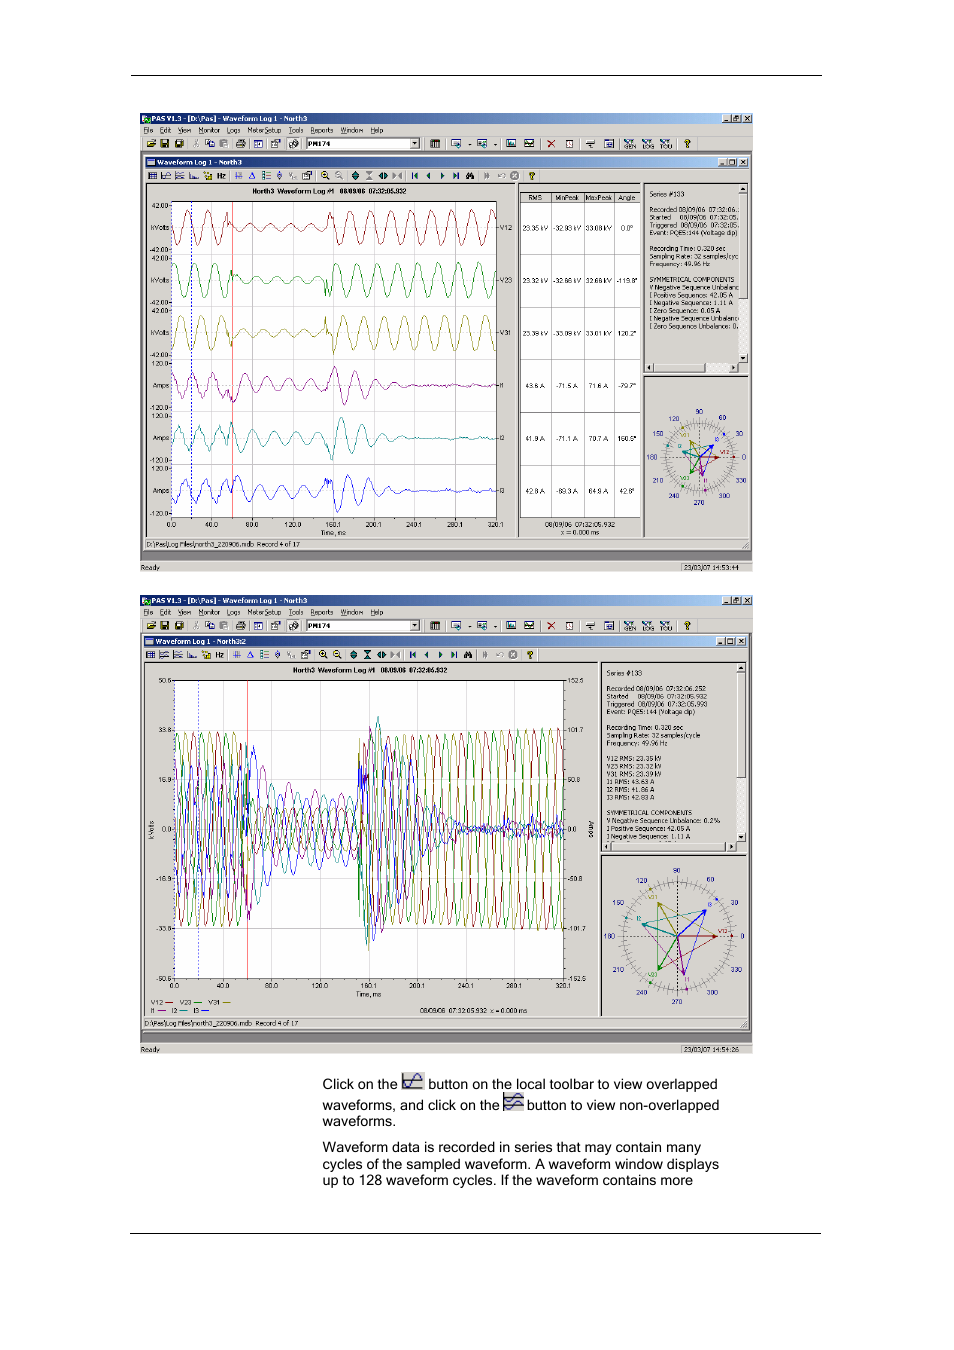This screenshot has width=954, height=1350.
Task: Click Open folder icon in upper screenshot's main toolbar
Action: pos(151,144)
